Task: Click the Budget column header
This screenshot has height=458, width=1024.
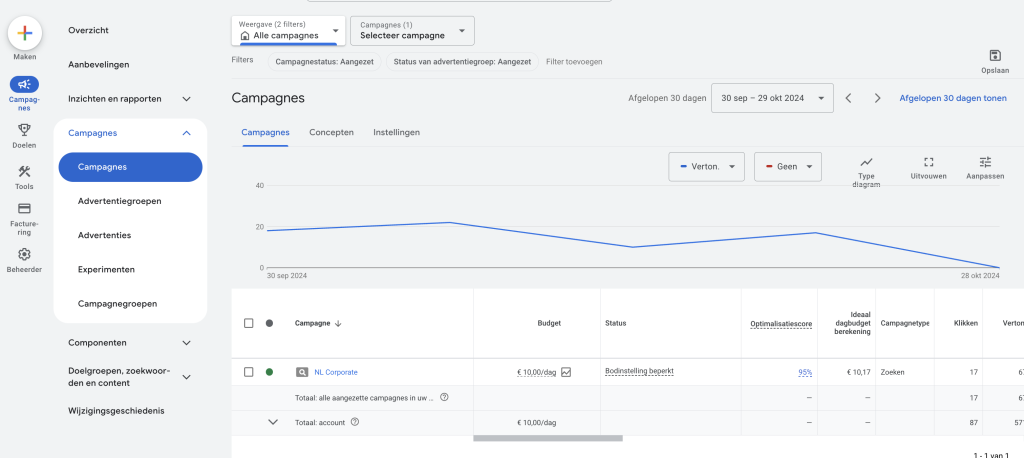Action: (x=549, y=323)
